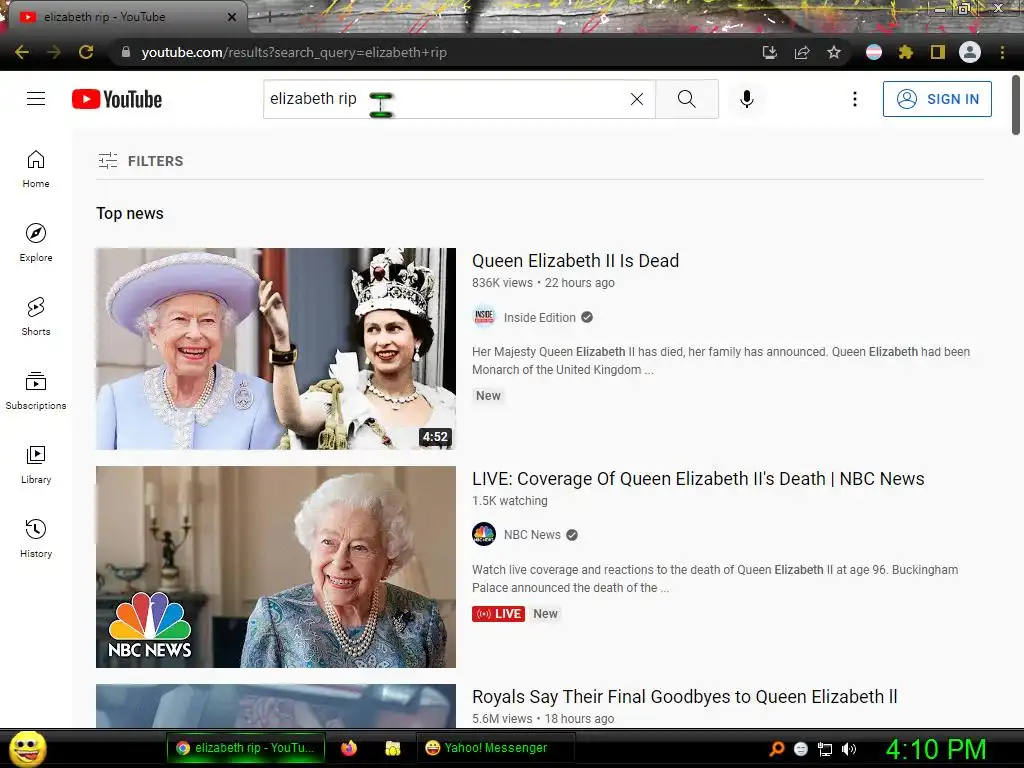Click the page vertical scrollbar
This screenshot has width=1024, height=768.
[1016, 104]
